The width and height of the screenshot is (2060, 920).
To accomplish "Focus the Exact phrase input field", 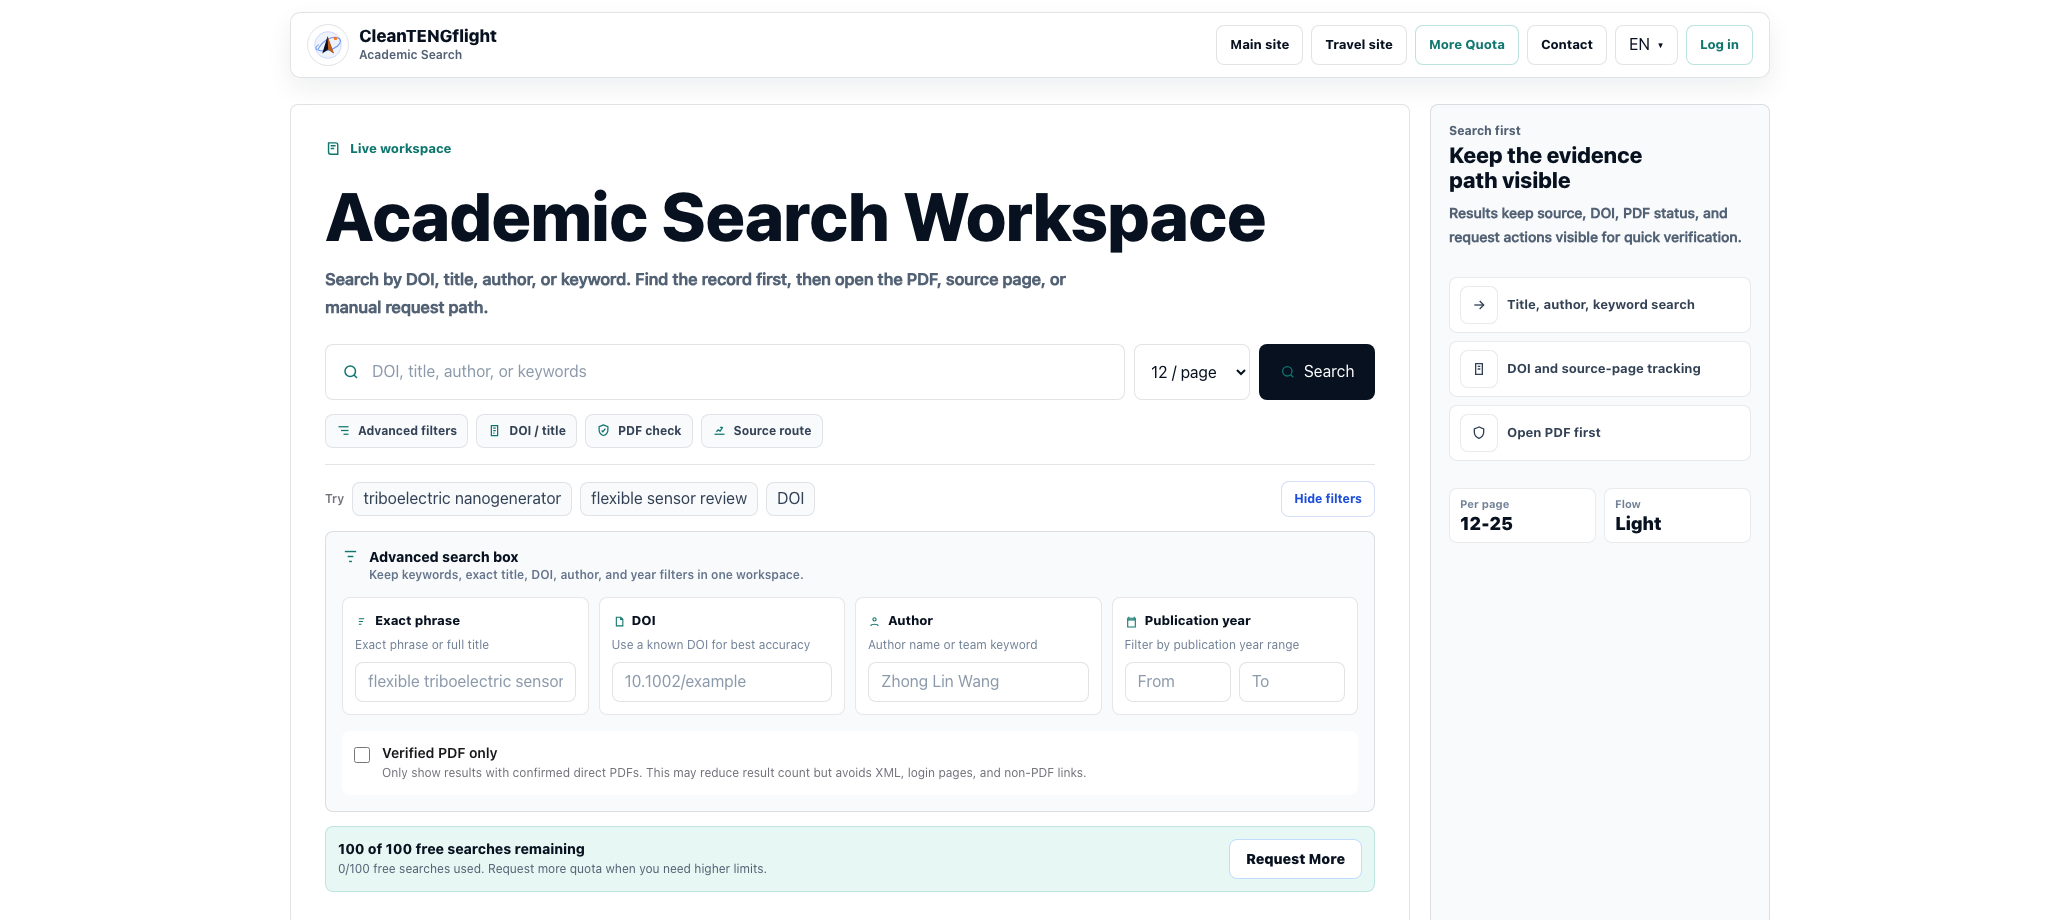I will pyautogui.click(x=465, y=682).
